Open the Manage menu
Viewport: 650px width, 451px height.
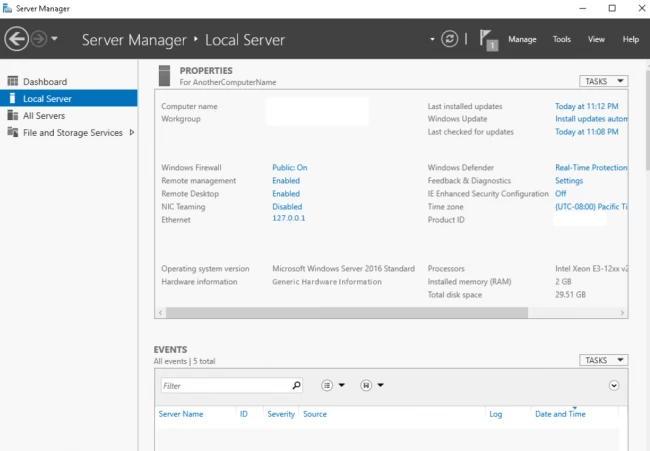point(522,39)
